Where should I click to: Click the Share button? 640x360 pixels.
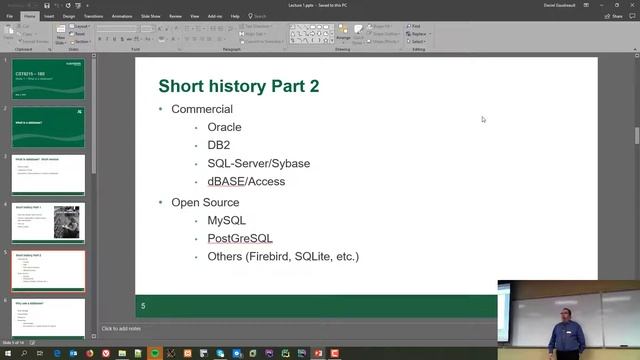pyautogui.click(x=613, y=16)
